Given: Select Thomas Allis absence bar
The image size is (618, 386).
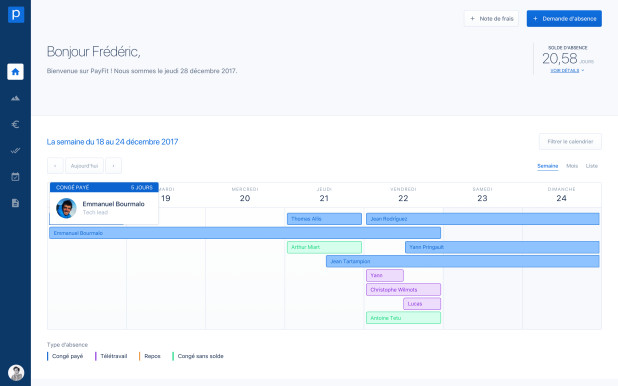Looking at the screenshot, I should pyautogui.click(x=324, y=219).
